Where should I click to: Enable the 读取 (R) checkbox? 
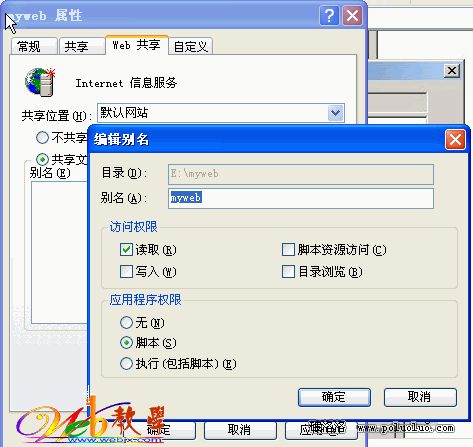[x=126, y=249]
